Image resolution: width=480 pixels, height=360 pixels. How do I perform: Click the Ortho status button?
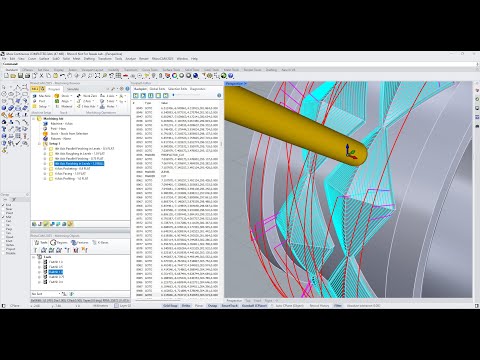186,305
